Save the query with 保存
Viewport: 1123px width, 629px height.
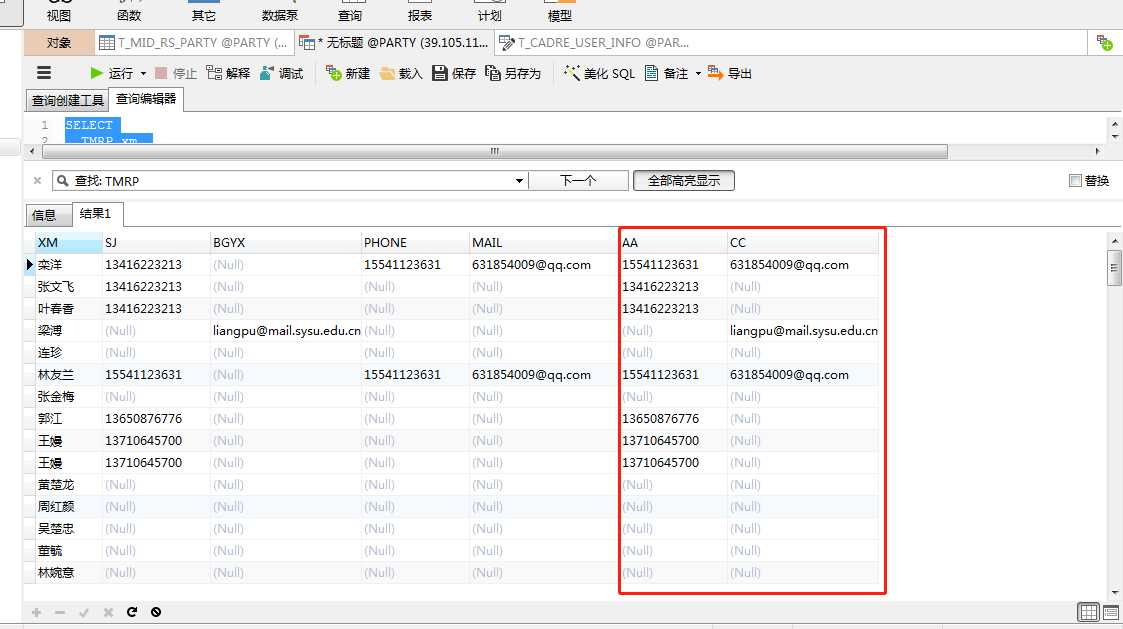(454, 73)
